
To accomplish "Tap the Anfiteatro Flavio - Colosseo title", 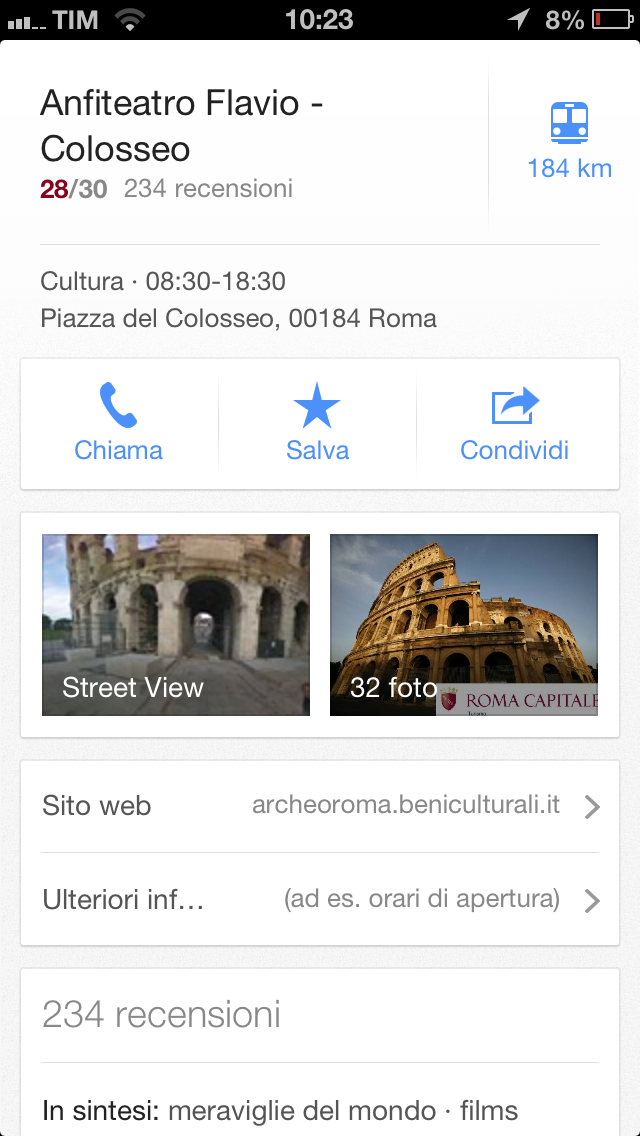I will [182, 126].
